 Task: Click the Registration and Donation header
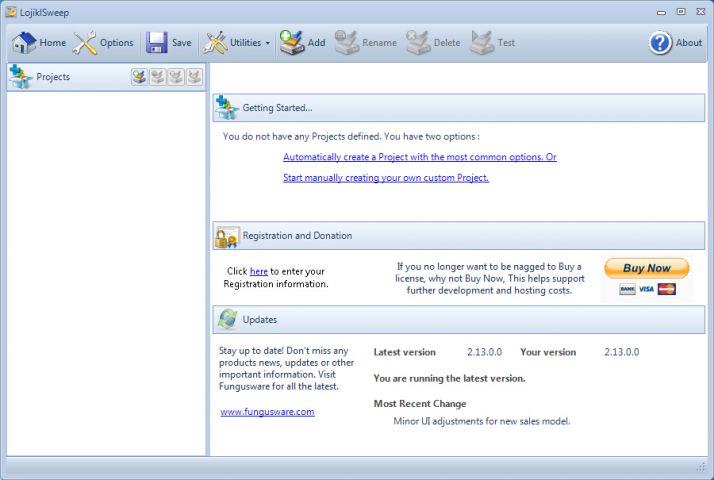297,236
